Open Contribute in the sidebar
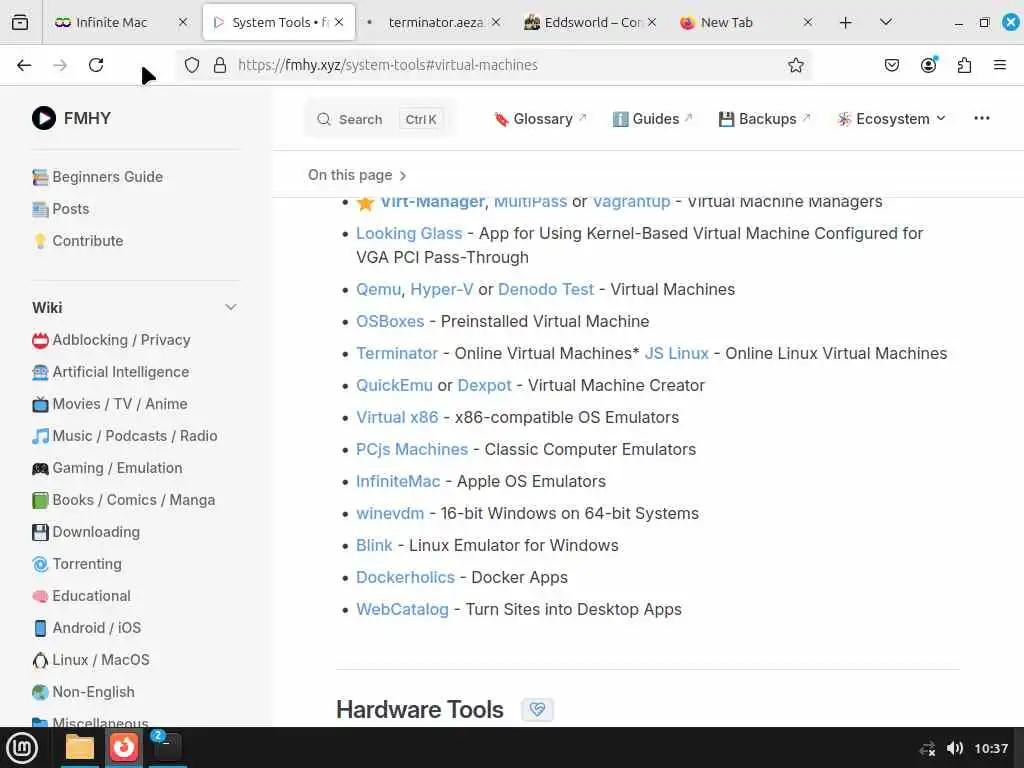This screenshot has height=768, width=1024. tap(78, 241)
